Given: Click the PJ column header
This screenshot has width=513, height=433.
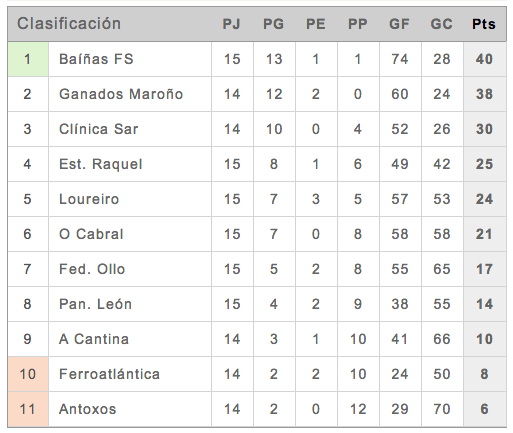Looking at the screenshot, I should coord(232,24).
